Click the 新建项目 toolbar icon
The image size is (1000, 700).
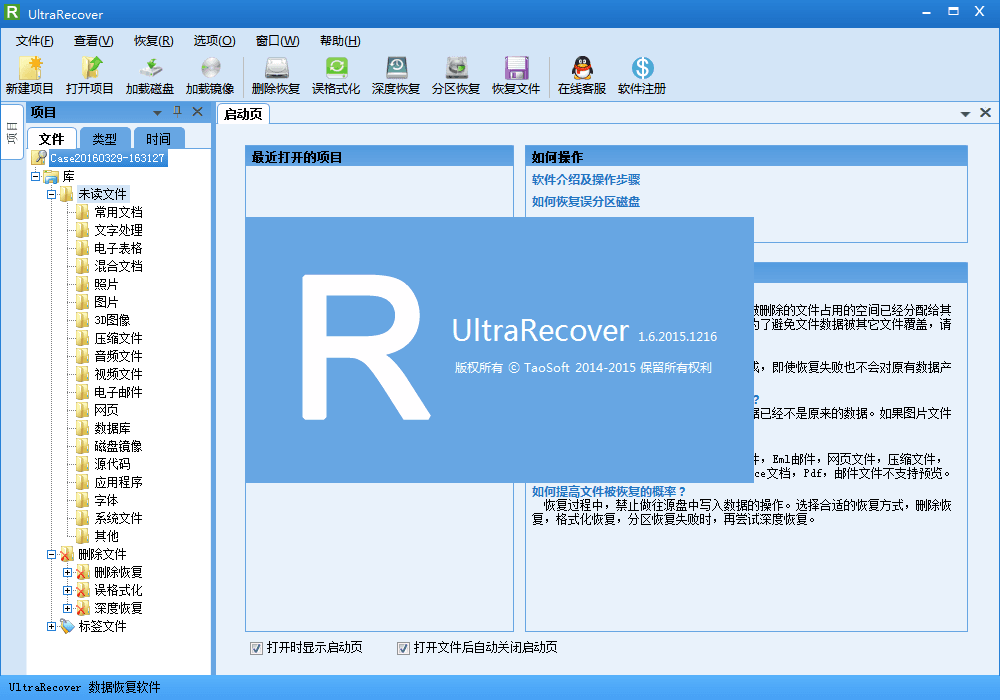coord(29,75)
